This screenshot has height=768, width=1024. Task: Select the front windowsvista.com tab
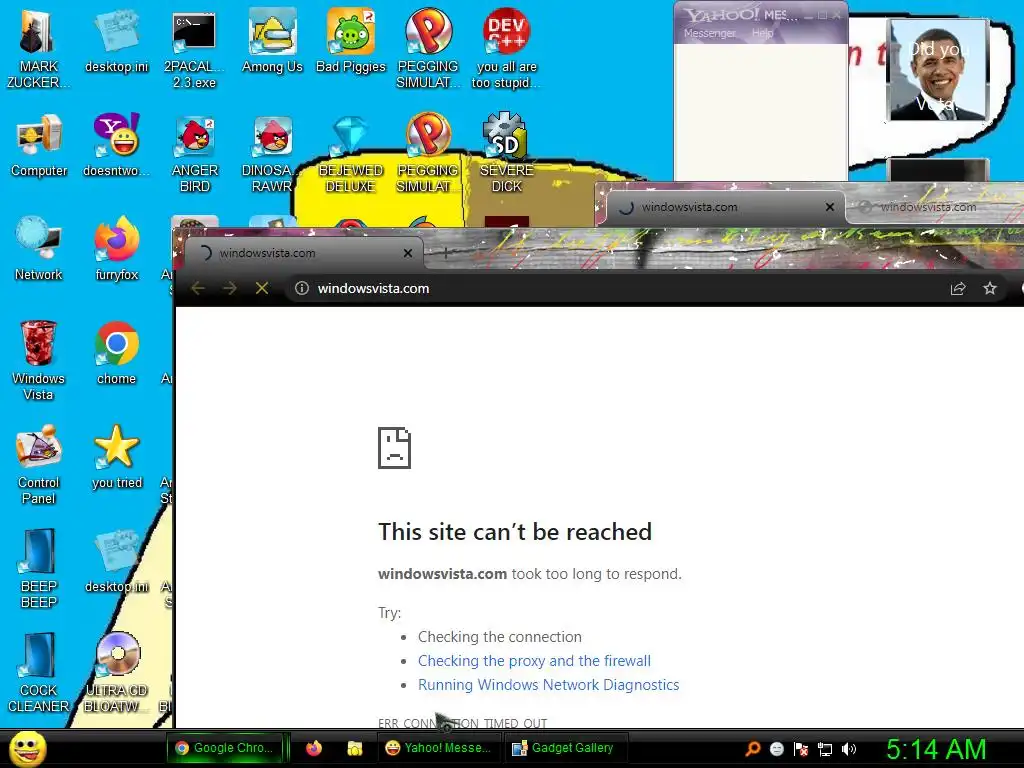pyautogui.click(x=304, y=253)
